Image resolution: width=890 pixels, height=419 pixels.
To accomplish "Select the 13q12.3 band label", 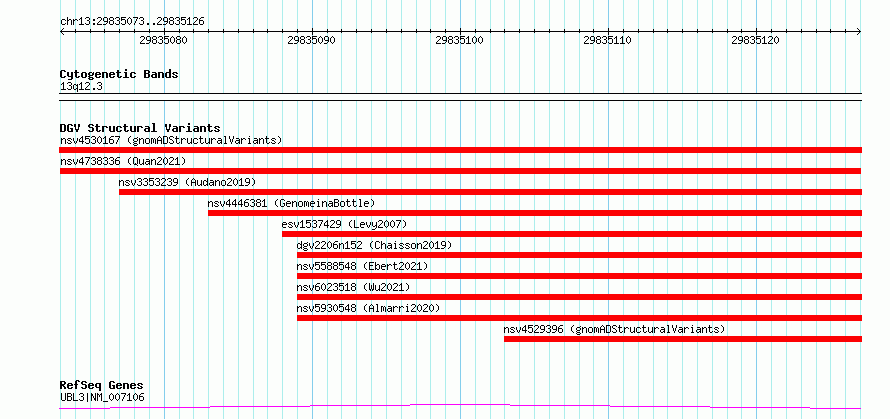I will (81, 87).
